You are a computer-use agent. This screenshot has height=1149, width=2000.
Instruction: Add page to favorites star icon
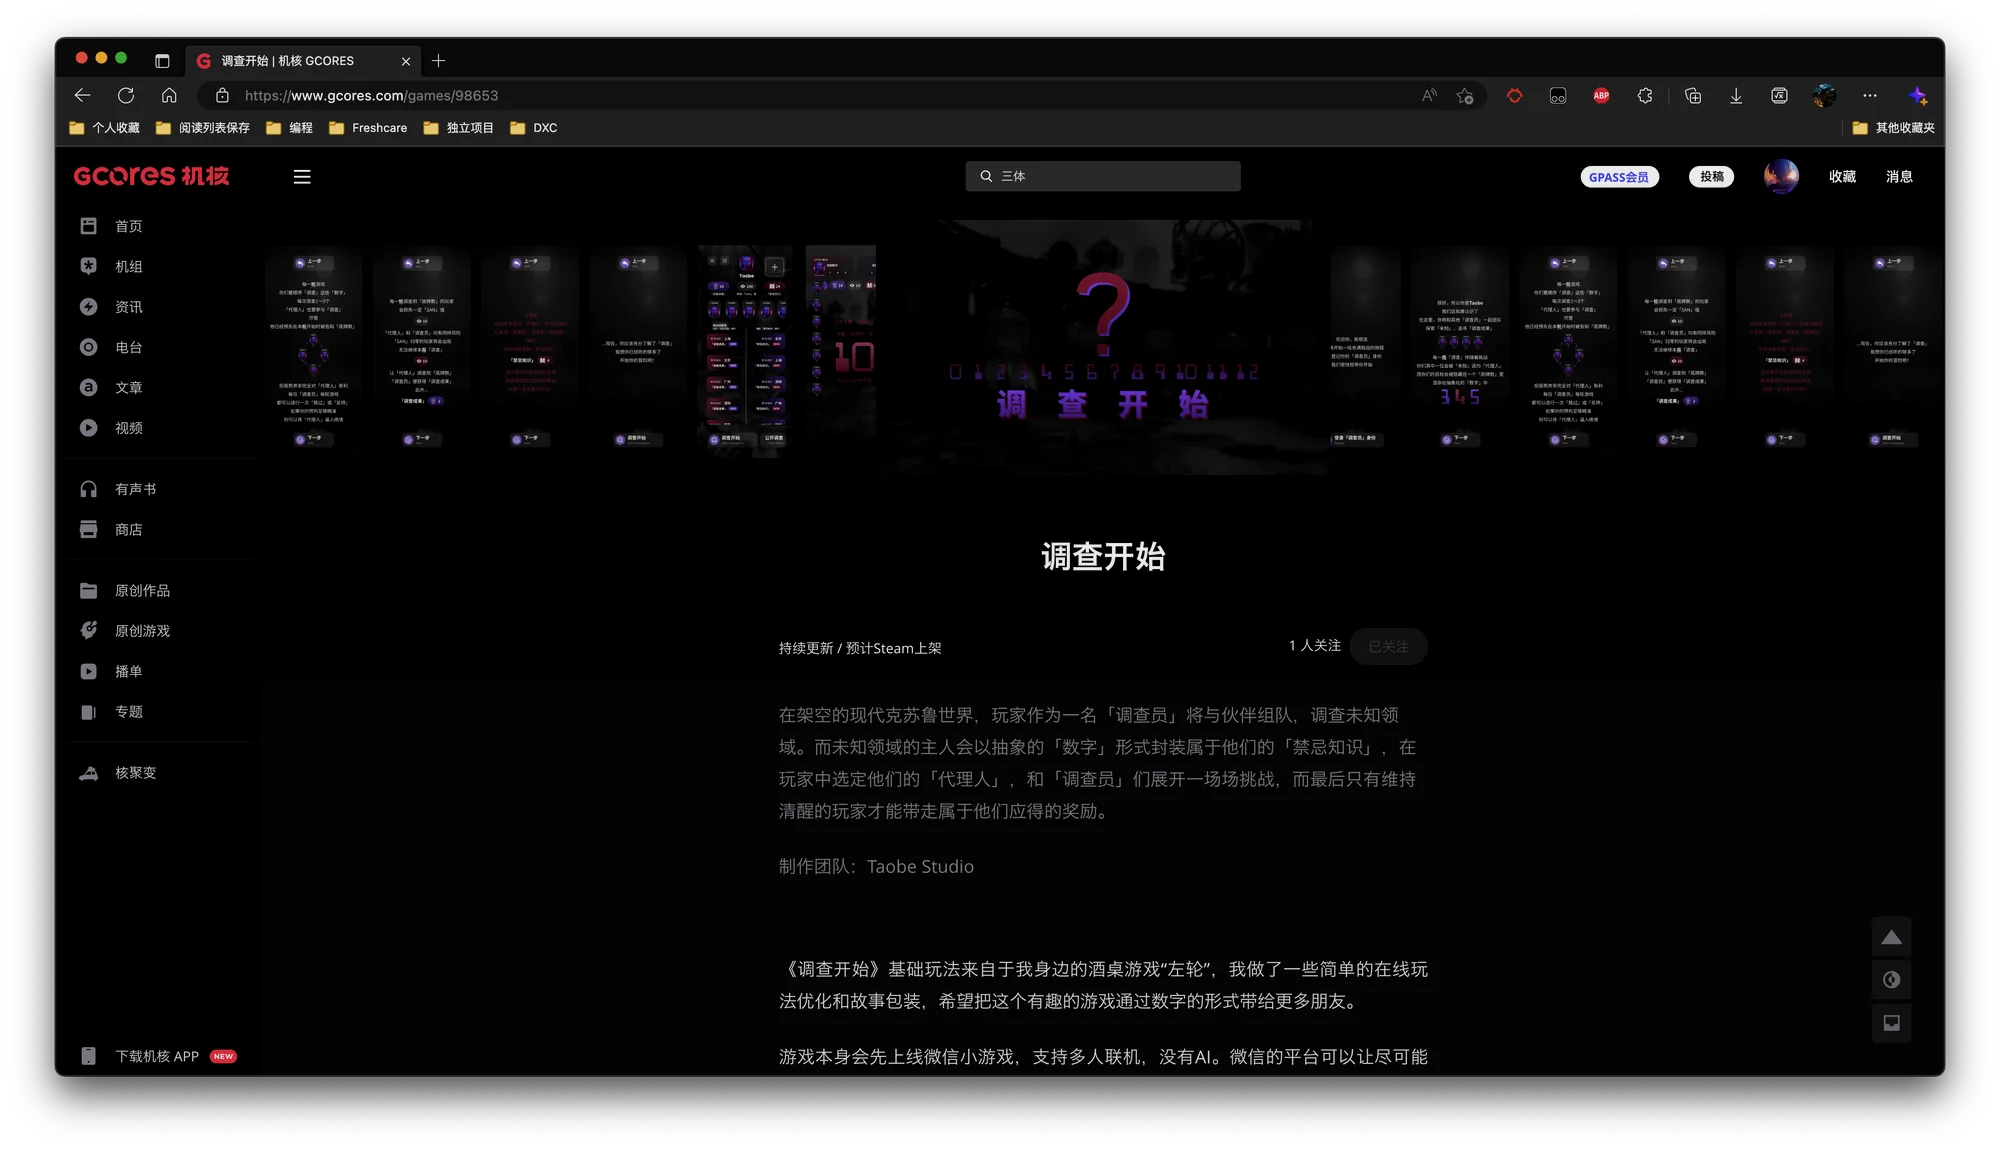click(1465, 95)
